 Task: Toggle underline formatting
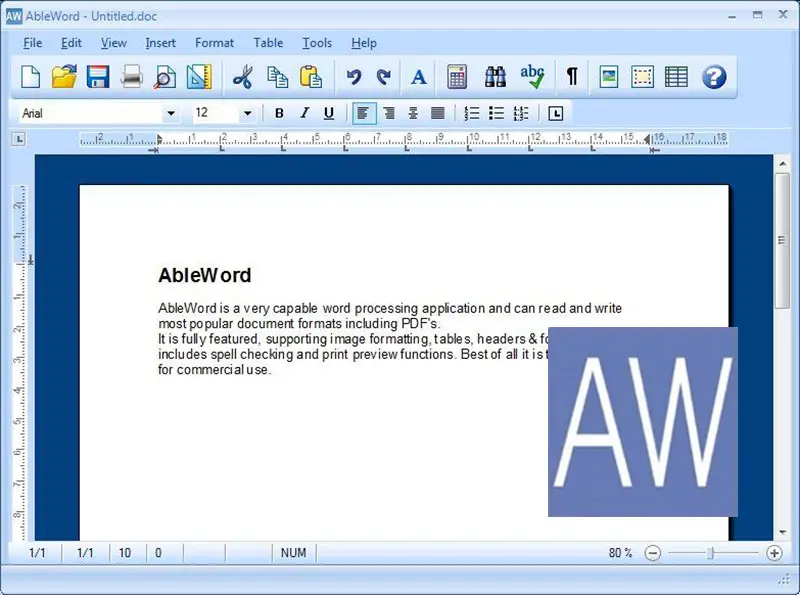(x=329, y=113)
